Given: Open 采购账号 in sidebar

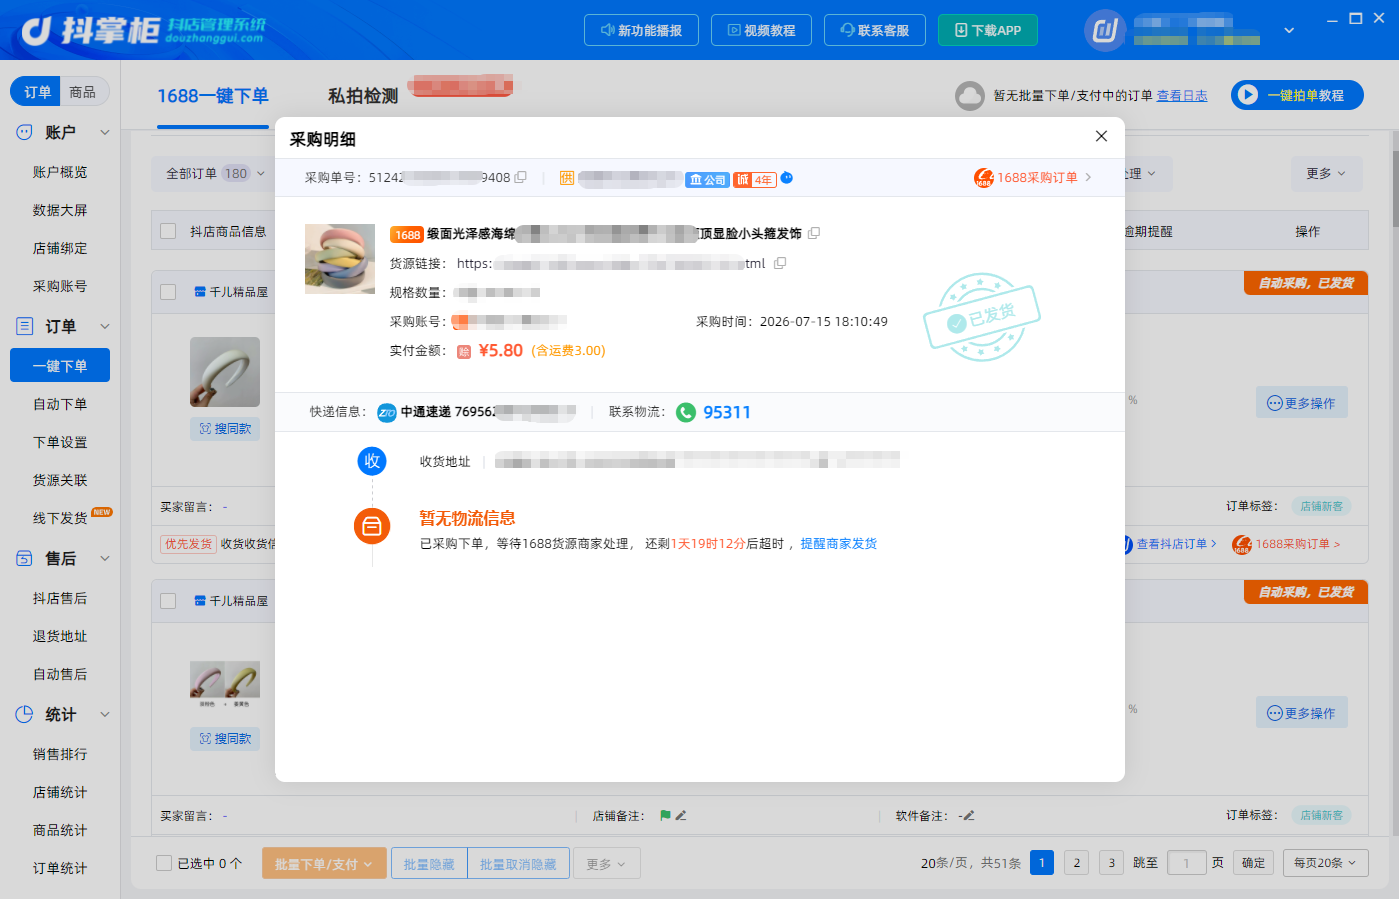Looking at the screenshot, I should click(60, 286).
